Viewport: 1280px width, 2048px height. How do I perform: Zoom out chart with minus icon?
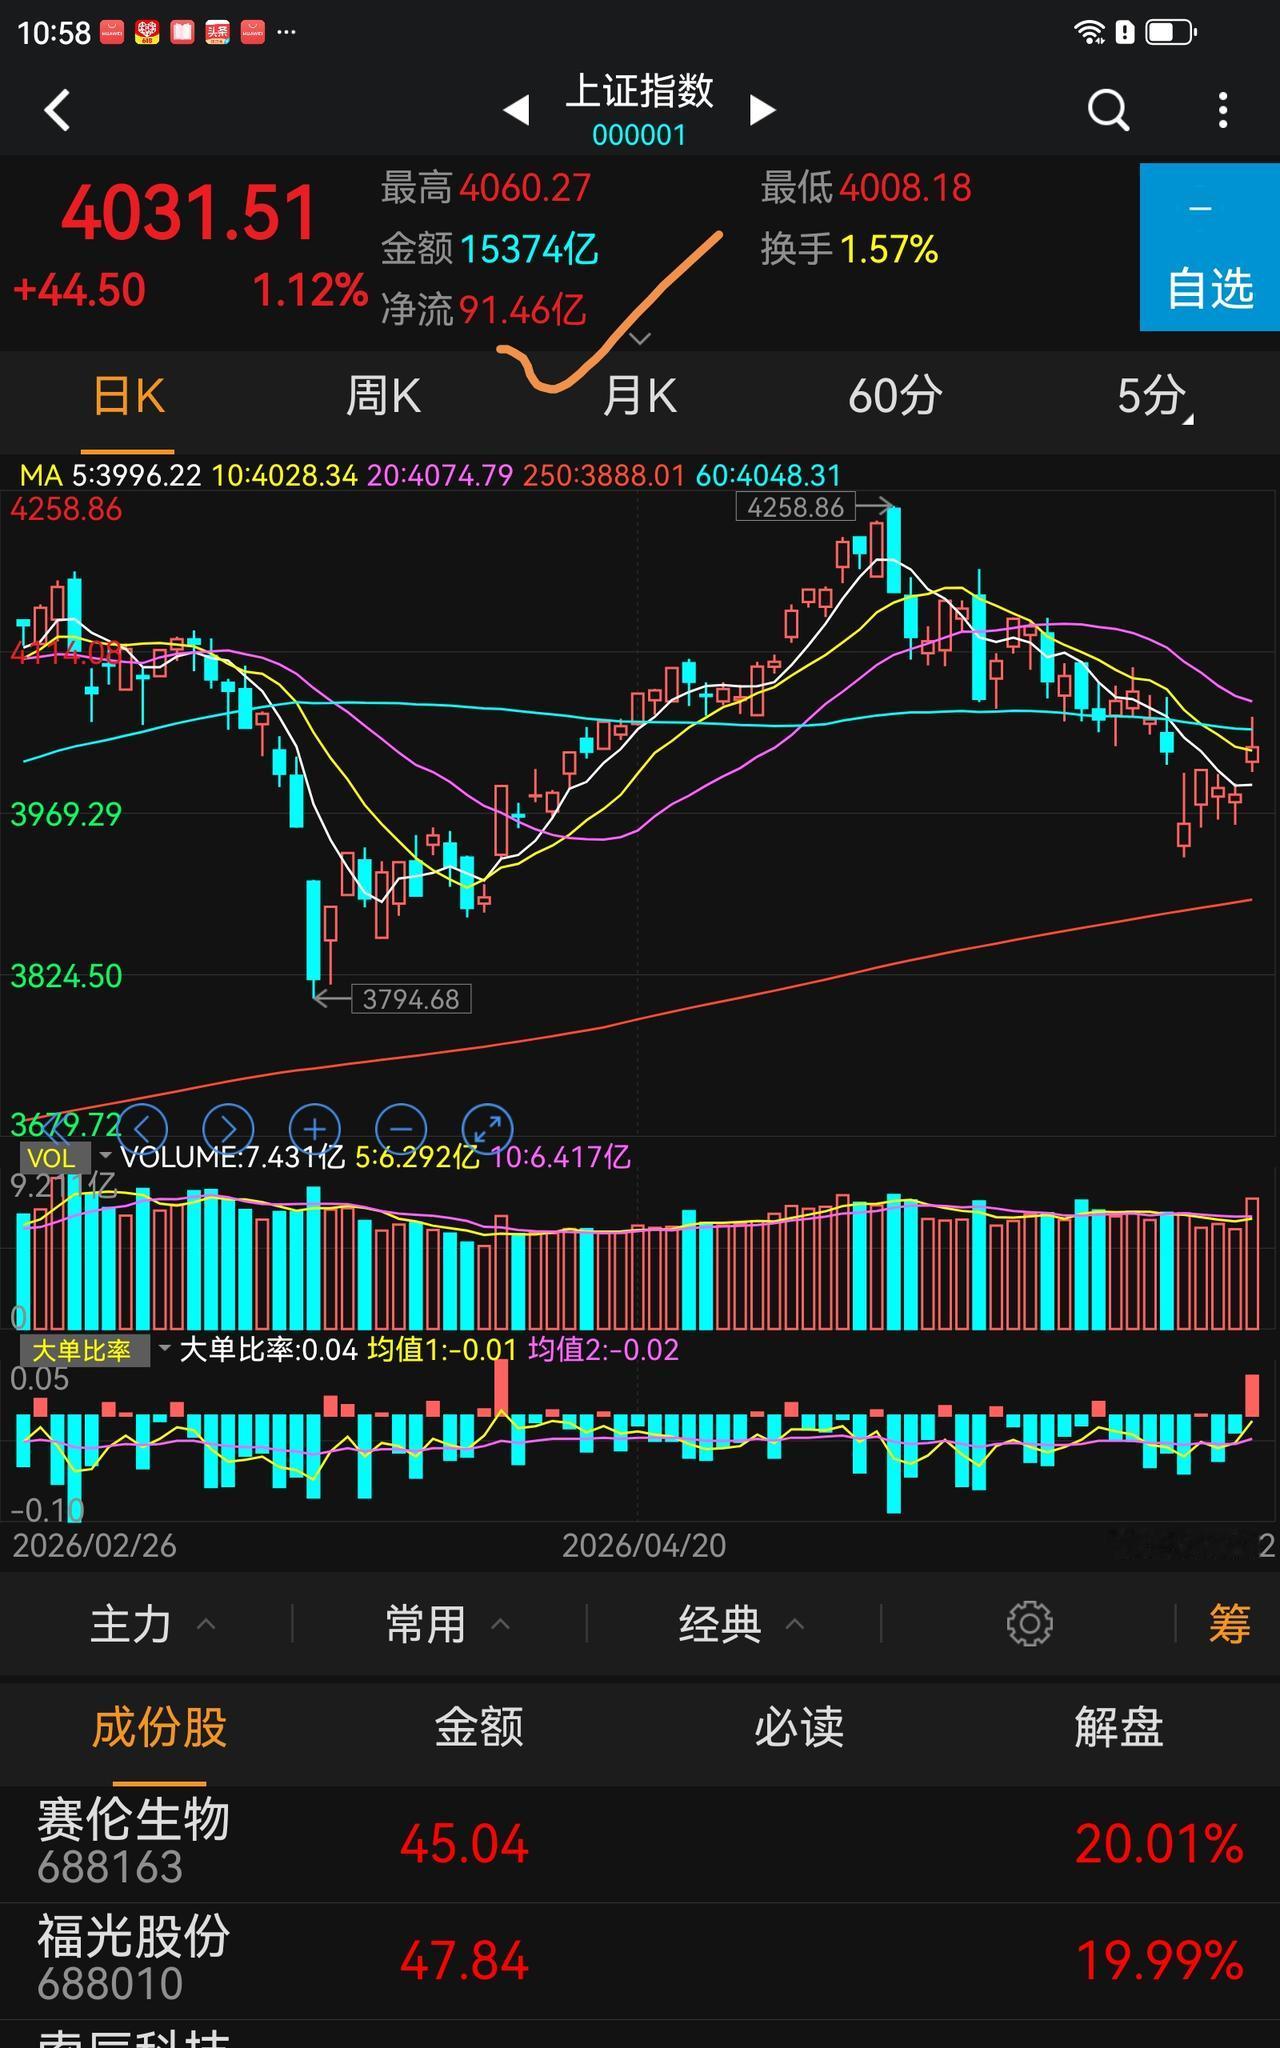pos(401,1129)
